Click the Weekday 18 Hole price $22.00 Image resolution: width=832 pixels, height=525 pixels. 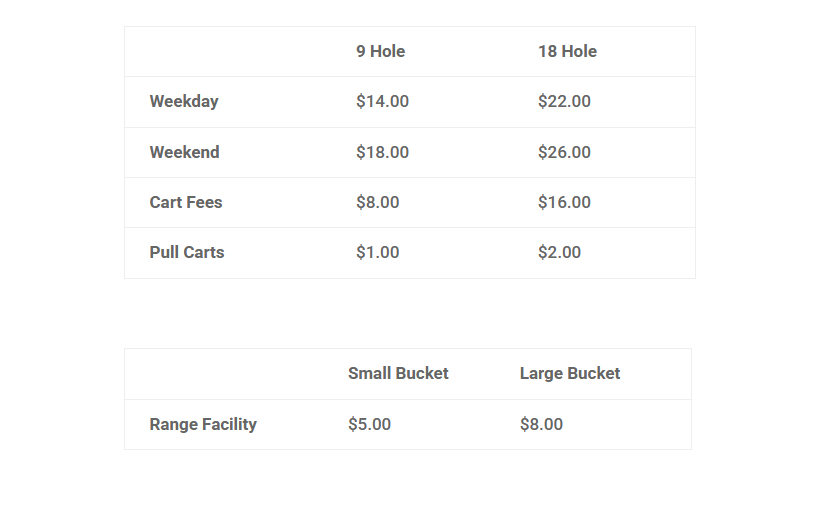[x=564, y=102]
